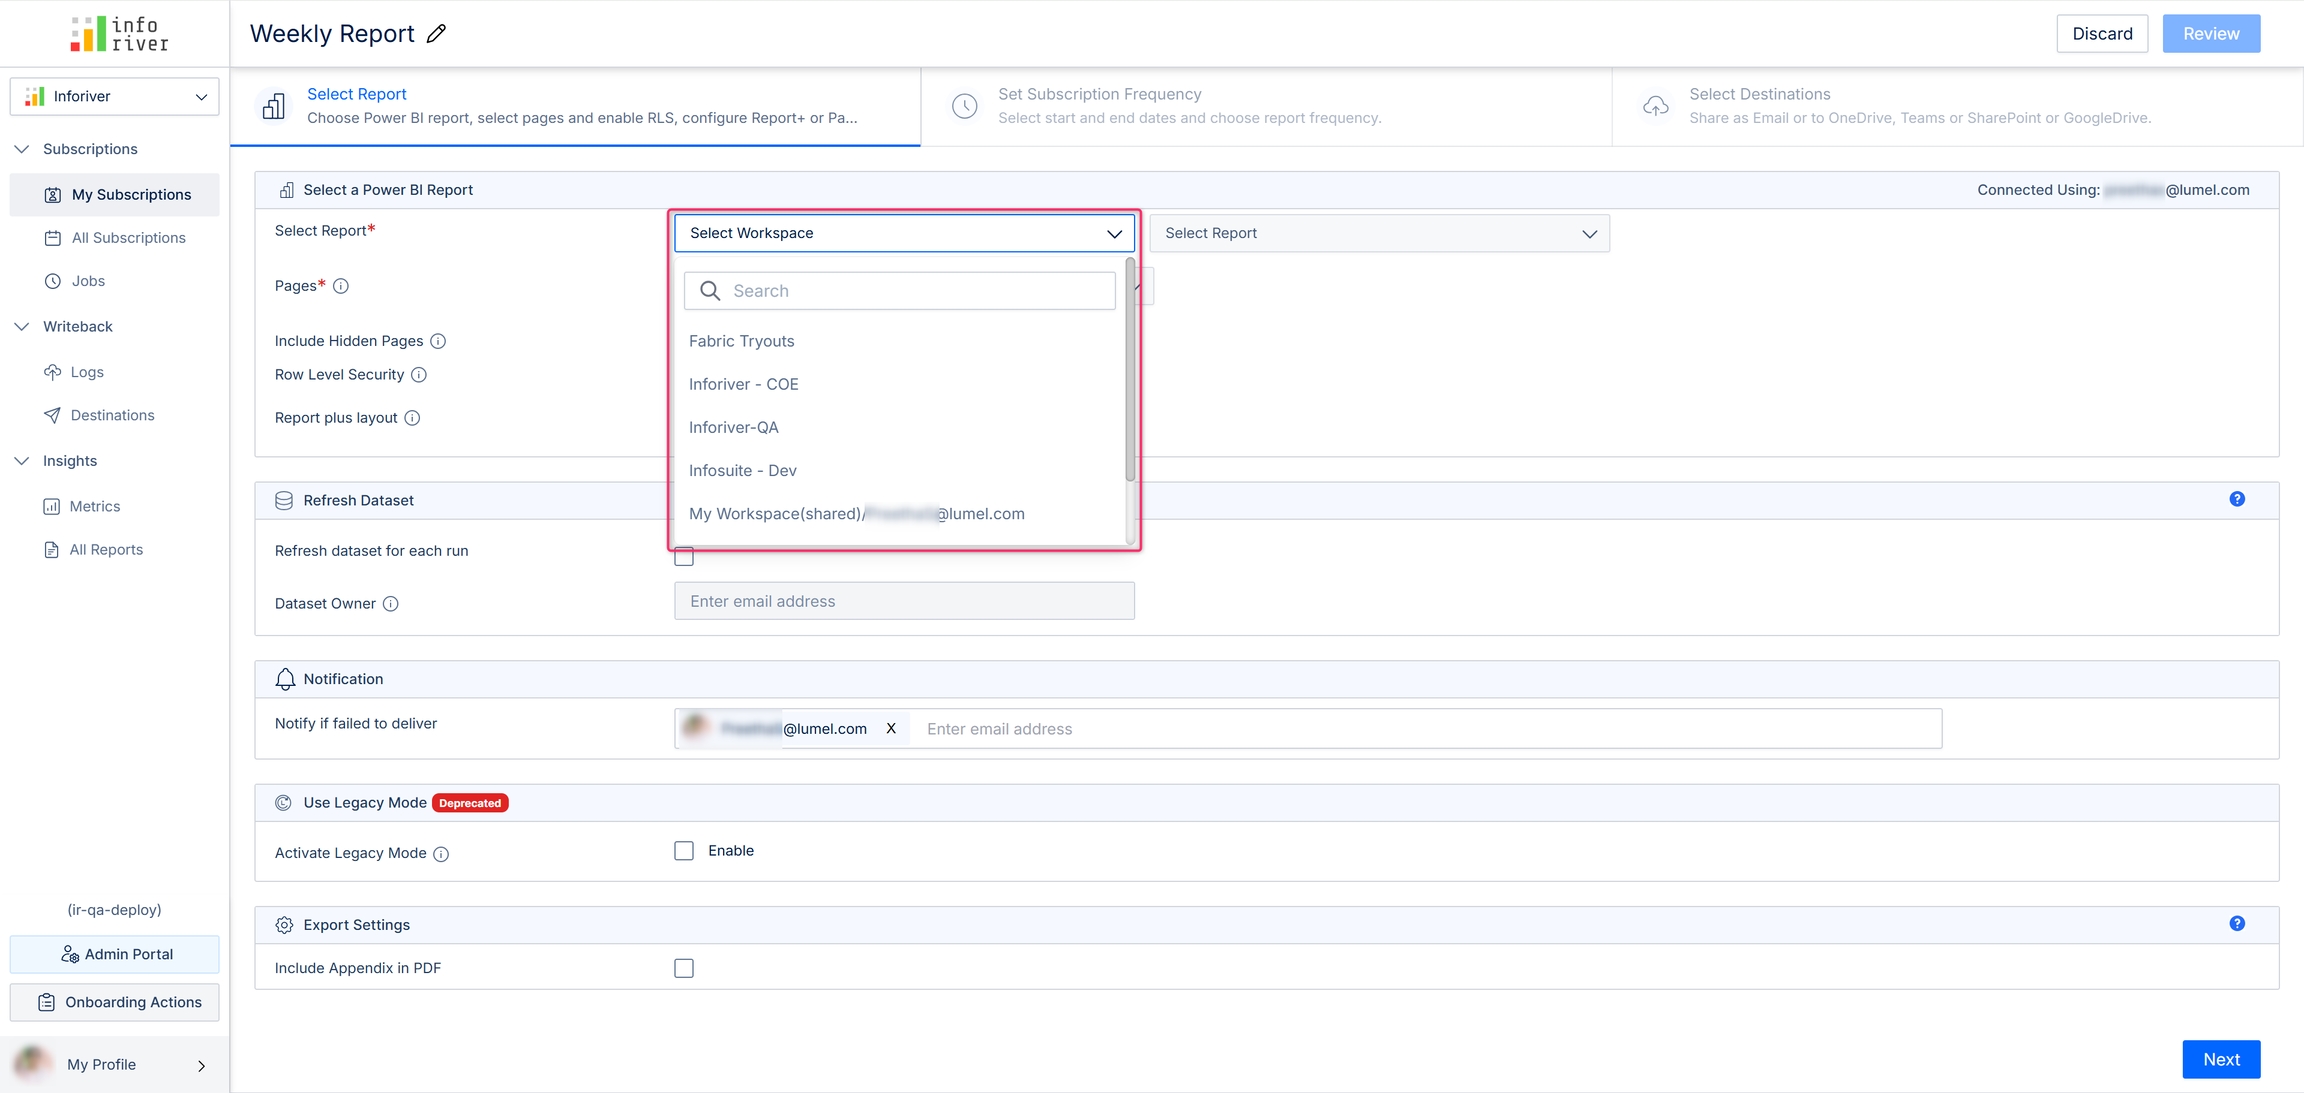Enable the Activate Legacy Mode checkbox
This screenshot has height=1093, width=2304.
click(x=684, y=851)
